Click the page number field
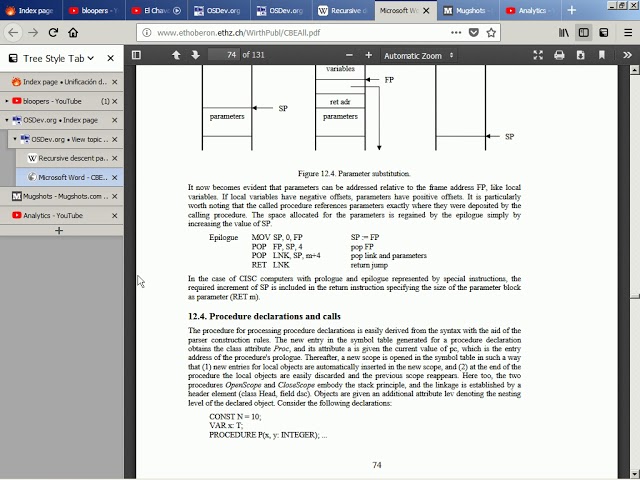Screen dimensions: 640x480 pyautogui.click(x=223, y=55)
